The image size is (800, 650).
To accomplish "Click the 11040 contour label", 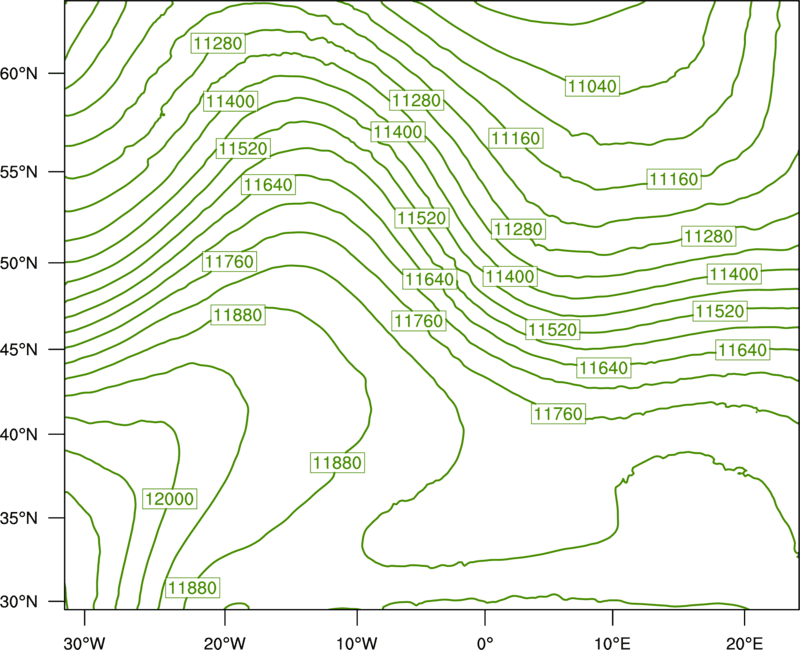I will 592,86.
